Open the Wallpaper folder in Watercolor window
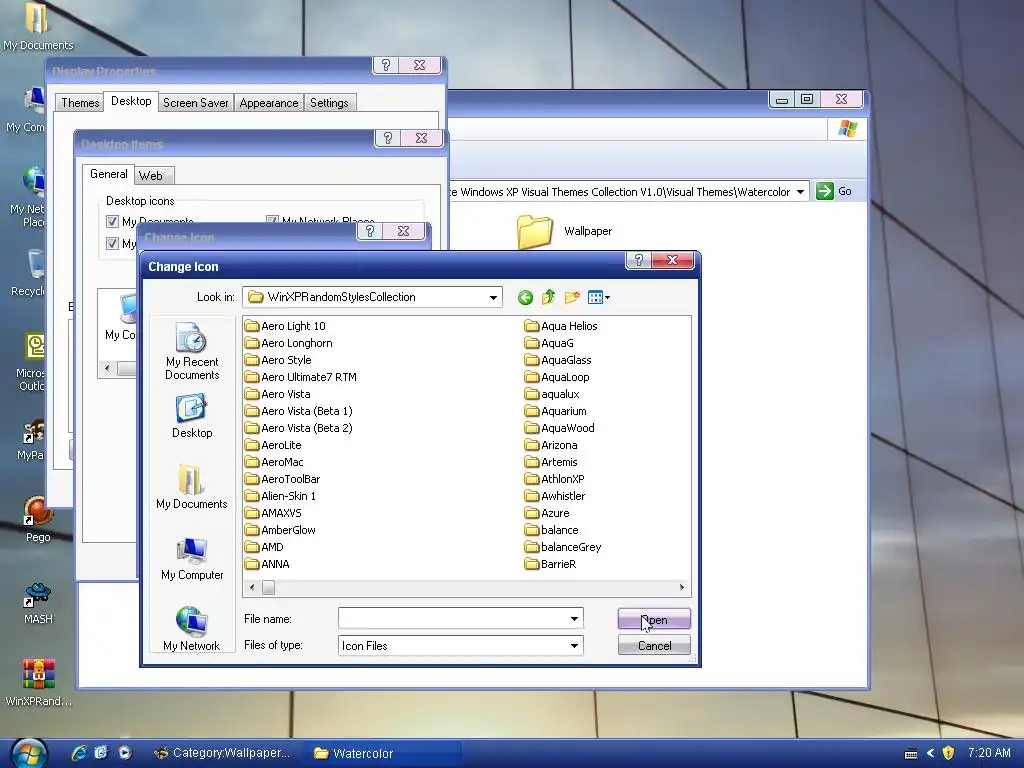1024x768 pixels. tap(564, 231)
